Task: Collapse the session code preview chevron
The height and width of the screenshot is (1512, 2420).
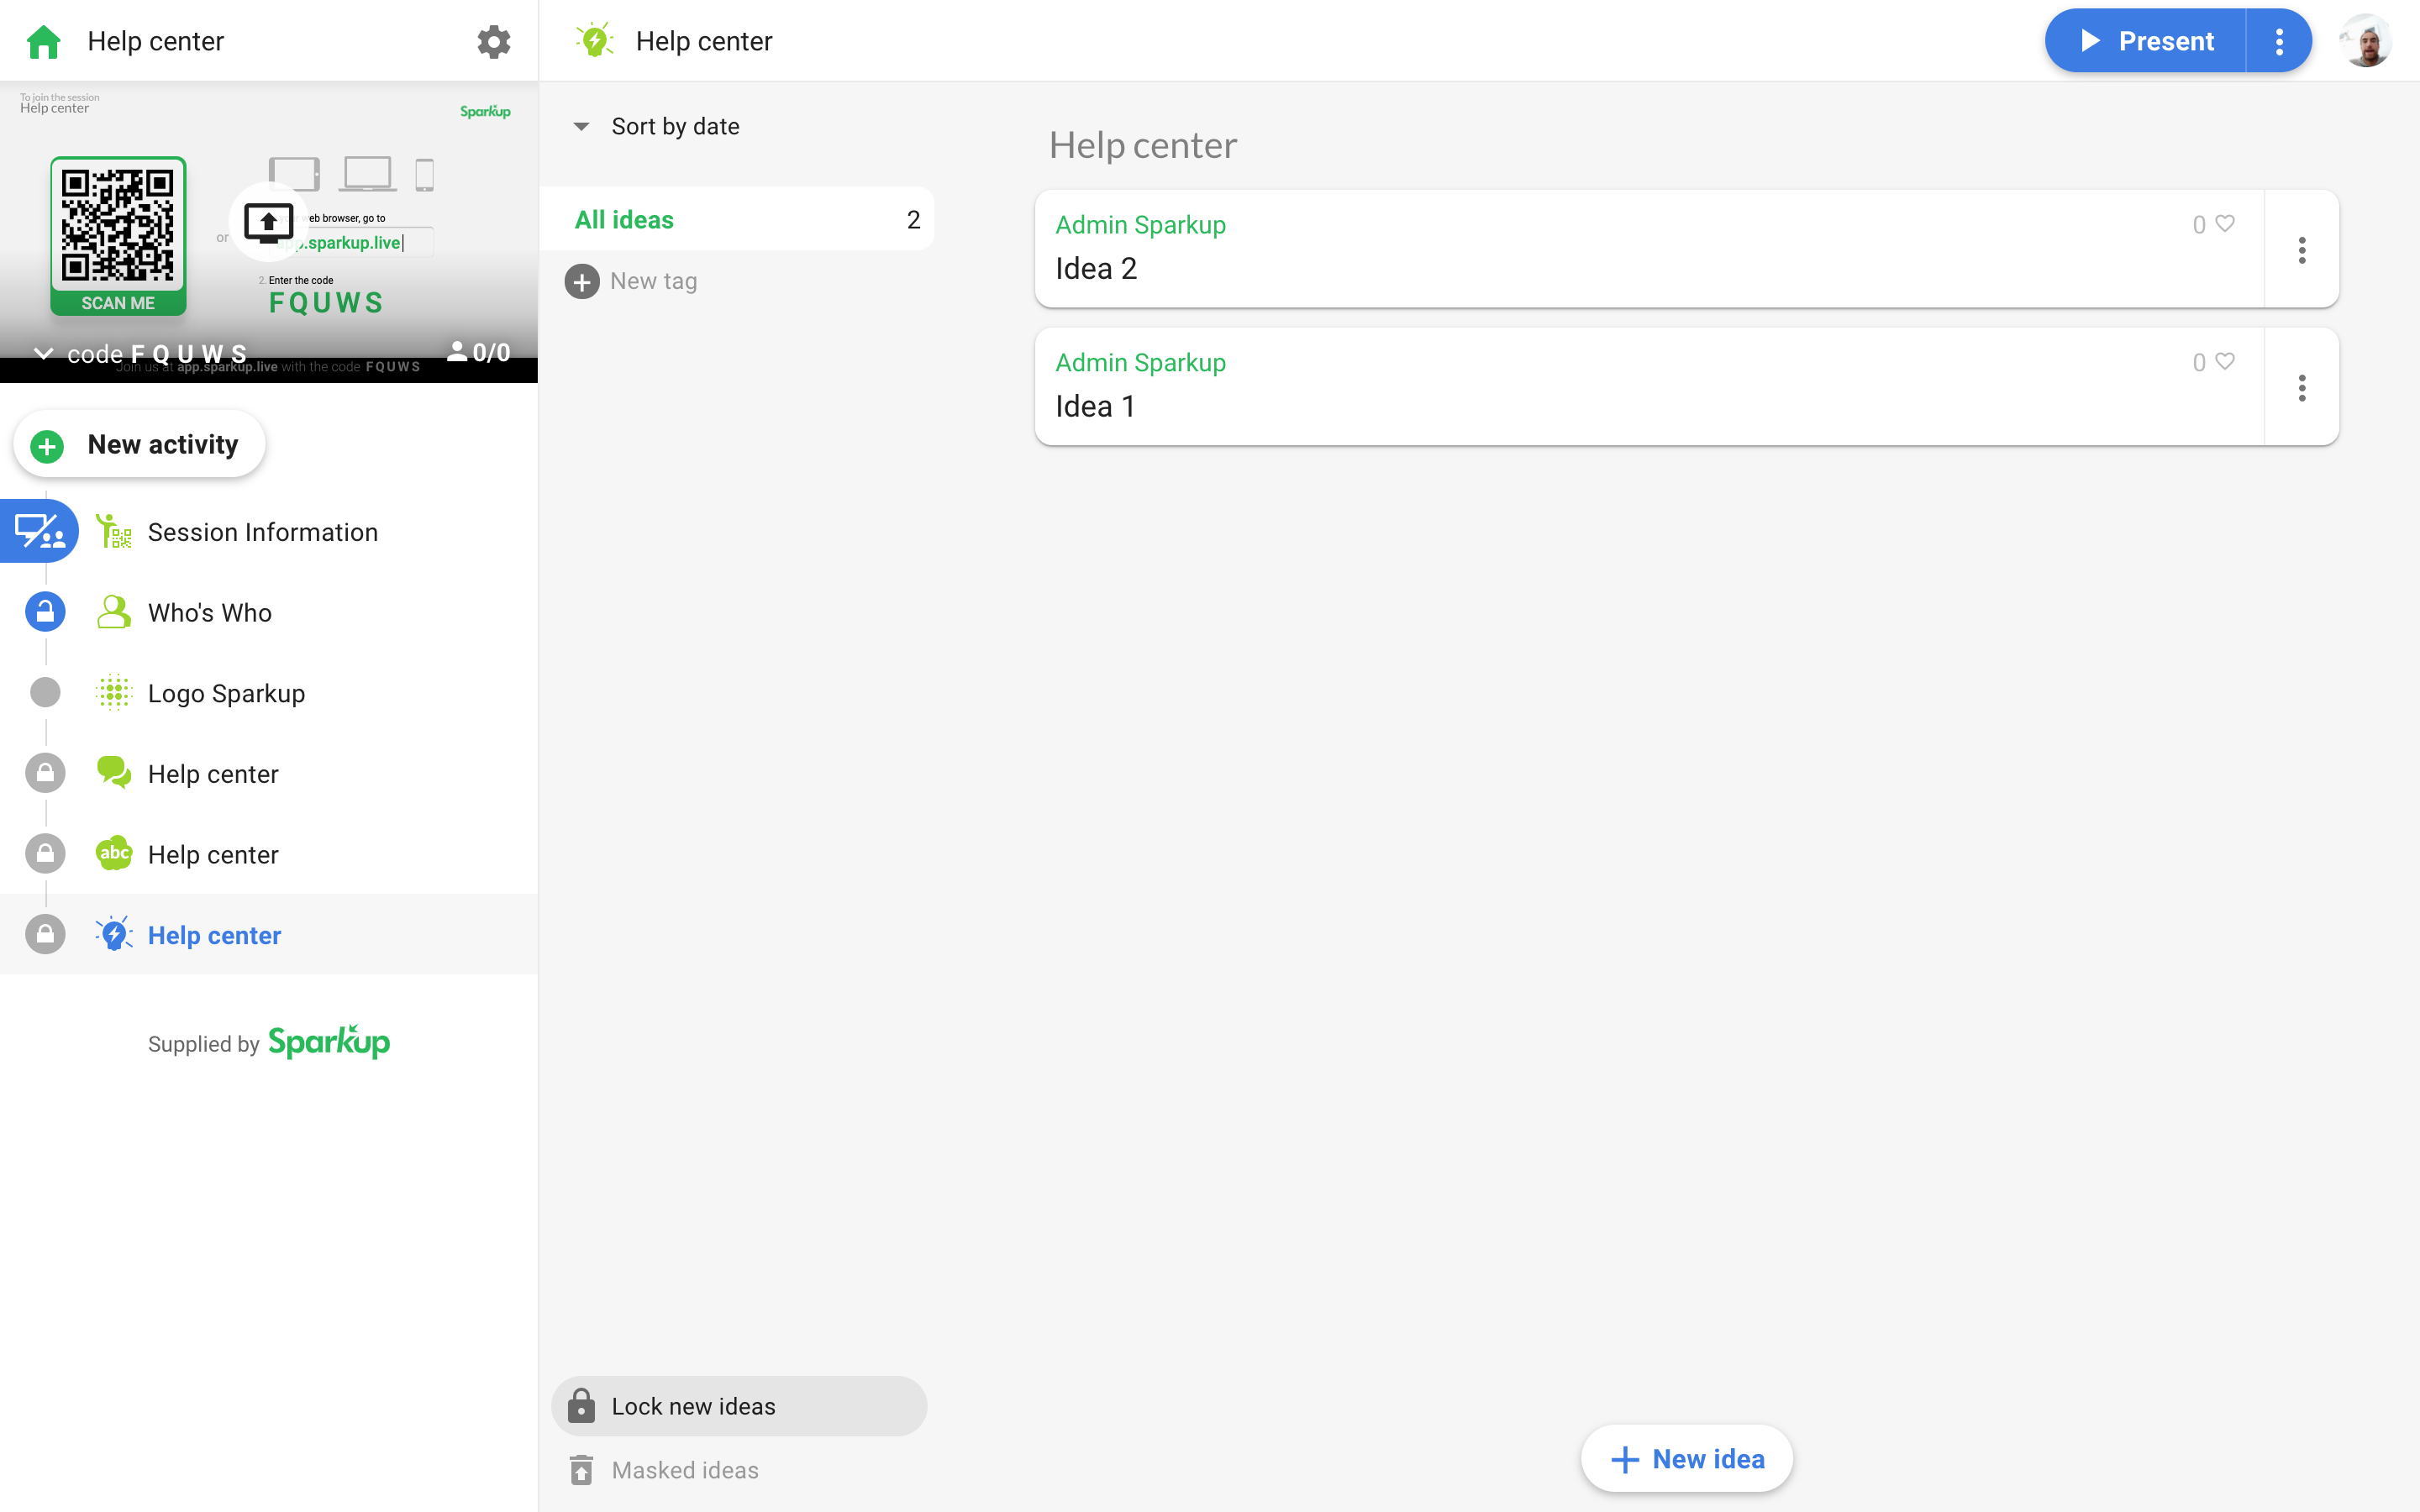Action: pyautogui.click(x=43, y=354)
